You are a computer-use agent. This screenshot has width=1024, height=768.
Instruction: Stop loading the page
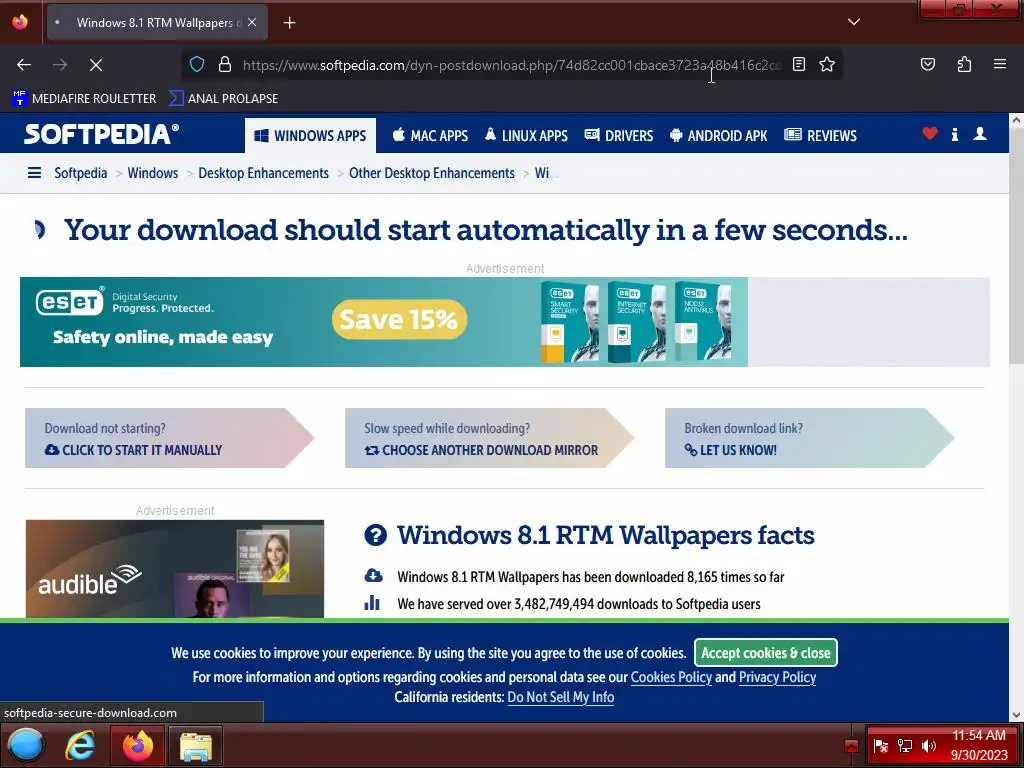tap(95, 65)
